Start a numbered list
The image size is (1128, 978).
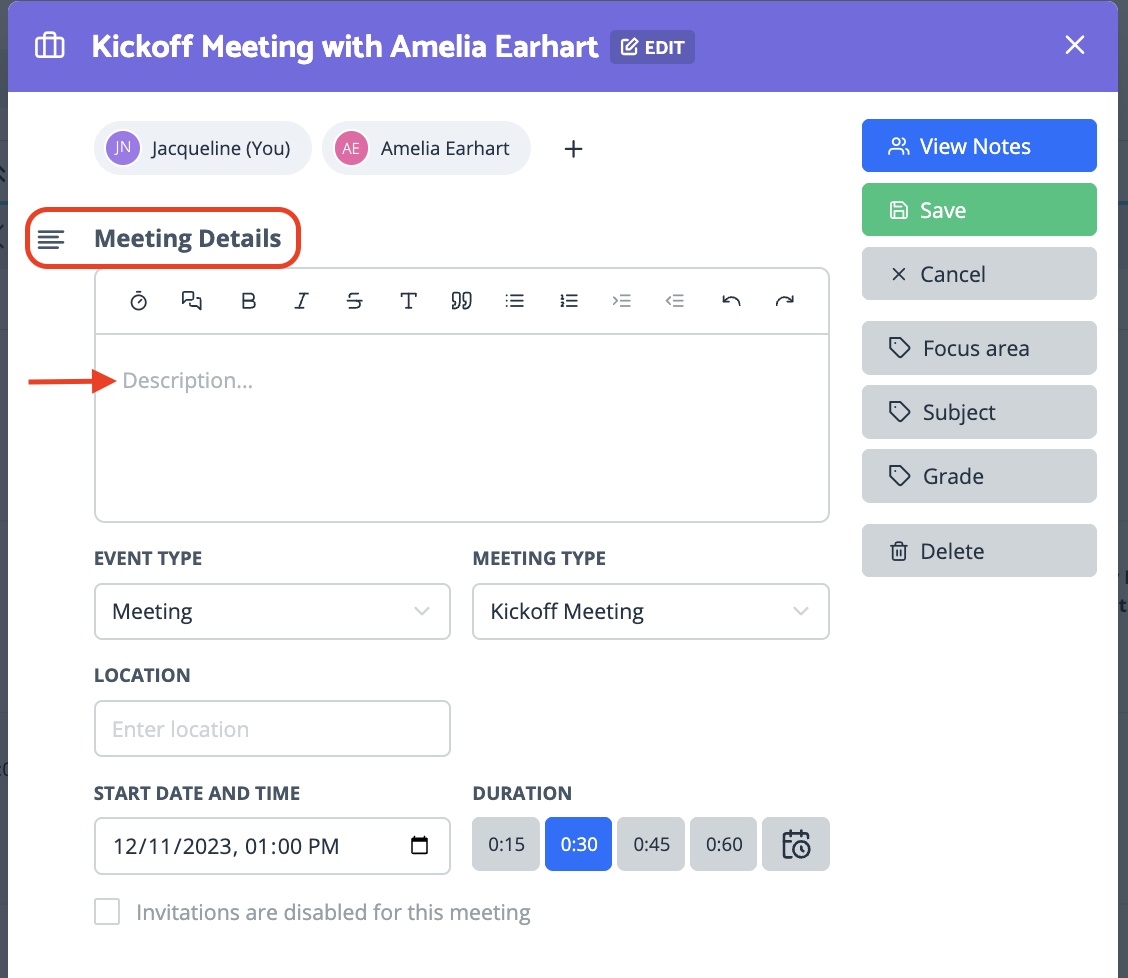click(568, 301)
